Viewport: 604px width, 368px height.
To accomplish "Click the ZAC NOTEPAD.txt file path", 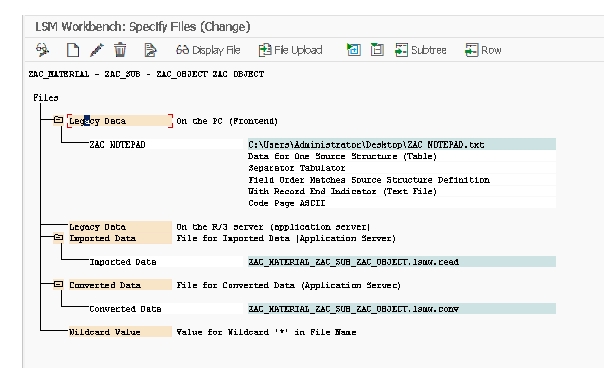I will click(402, 145).
